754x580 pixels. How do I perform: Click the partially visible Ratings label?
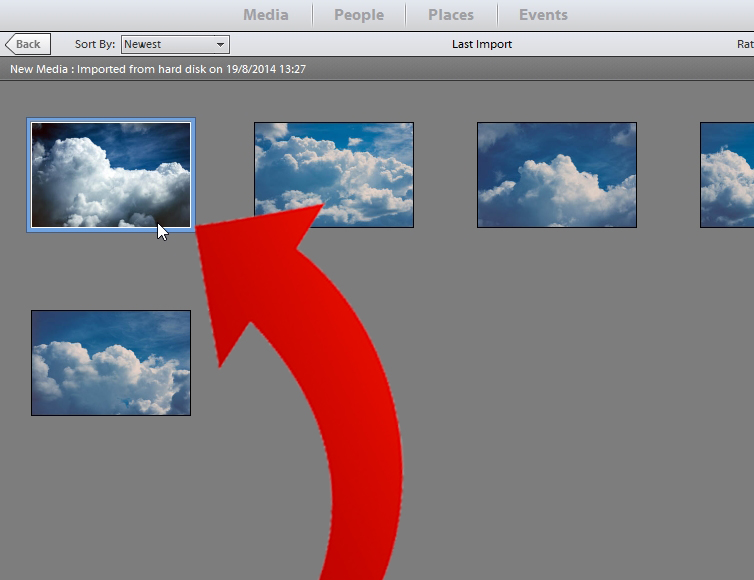[x=745, y=44]
